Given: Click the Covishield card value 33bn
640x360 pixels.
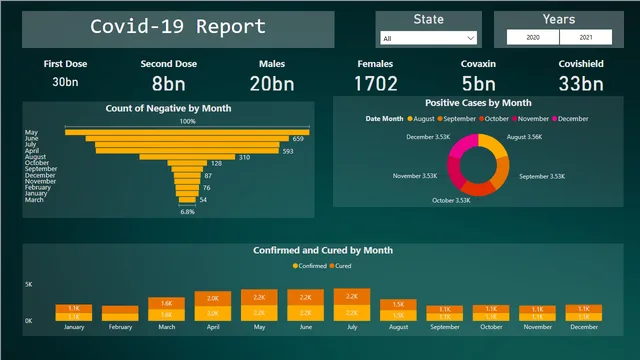Looking at the screenshot, I should point(581,84).
